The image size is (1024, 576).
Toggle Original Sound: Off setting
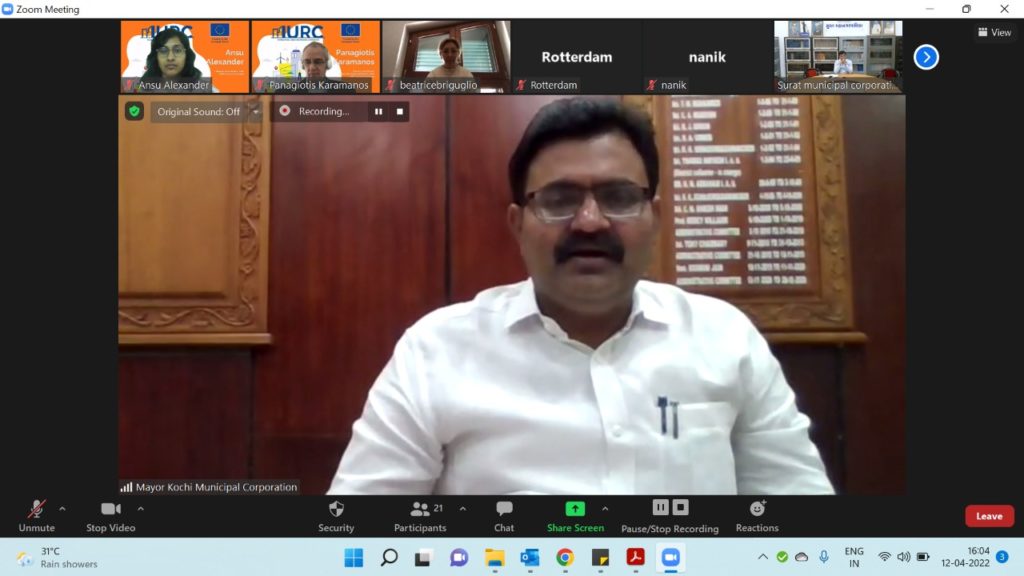[198, 112]
